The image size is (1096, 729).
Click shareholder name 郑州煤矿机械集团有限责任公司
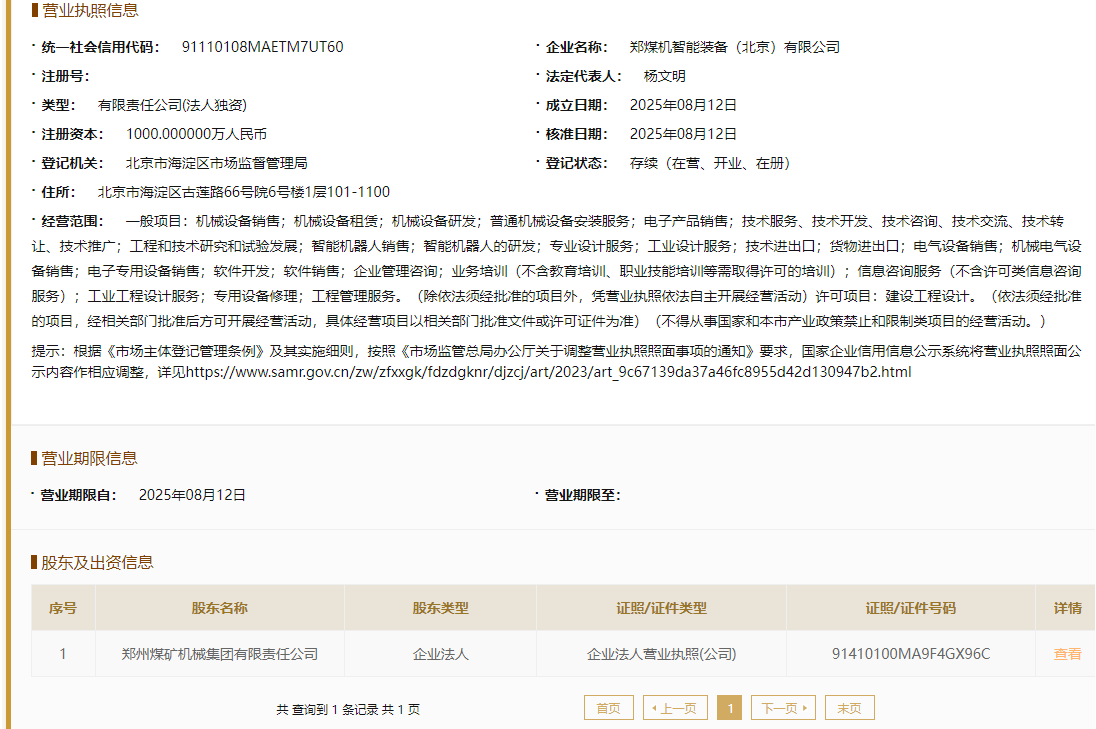tap(219, 654)
